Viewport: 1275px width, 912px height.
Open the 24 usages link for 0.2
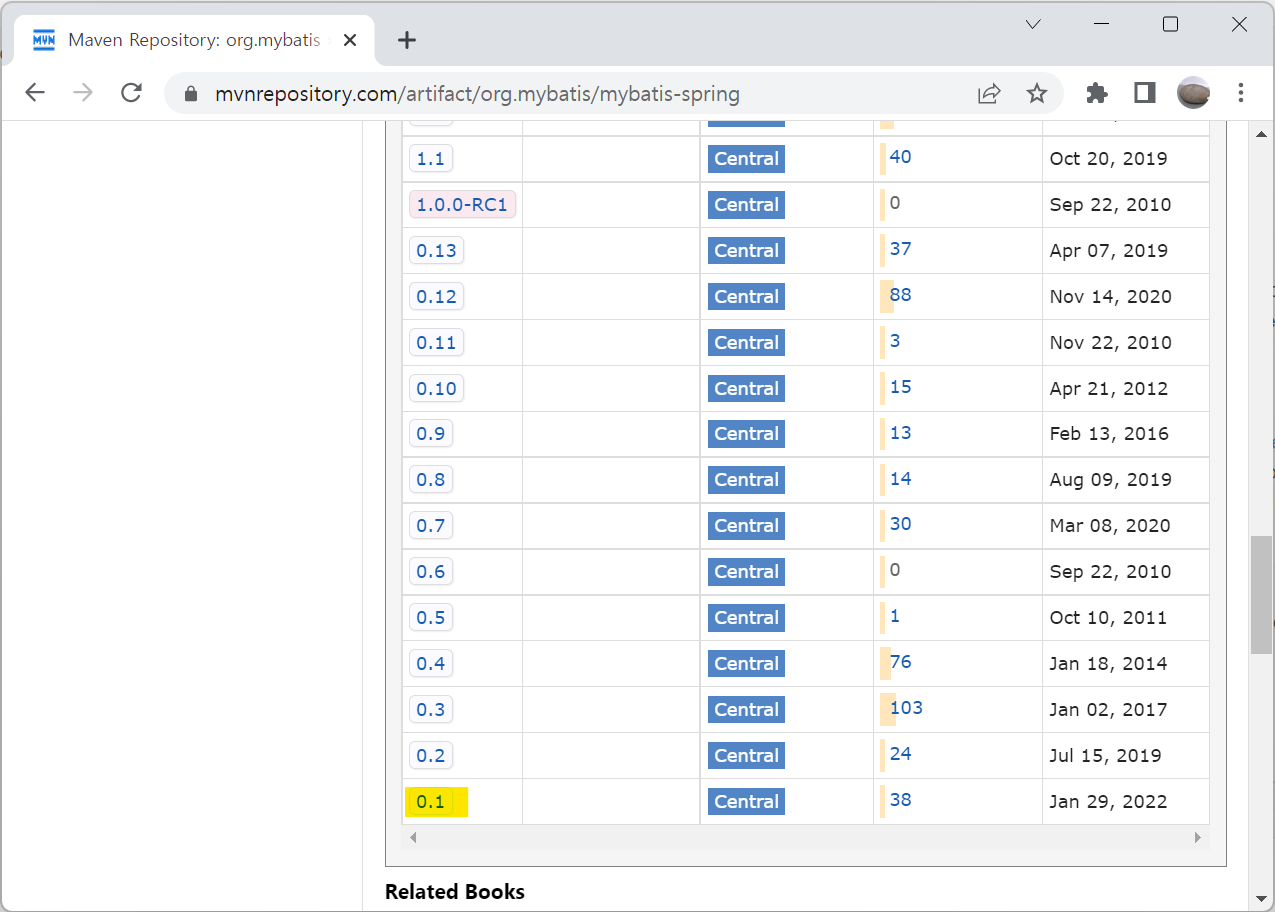pos(900,754)
